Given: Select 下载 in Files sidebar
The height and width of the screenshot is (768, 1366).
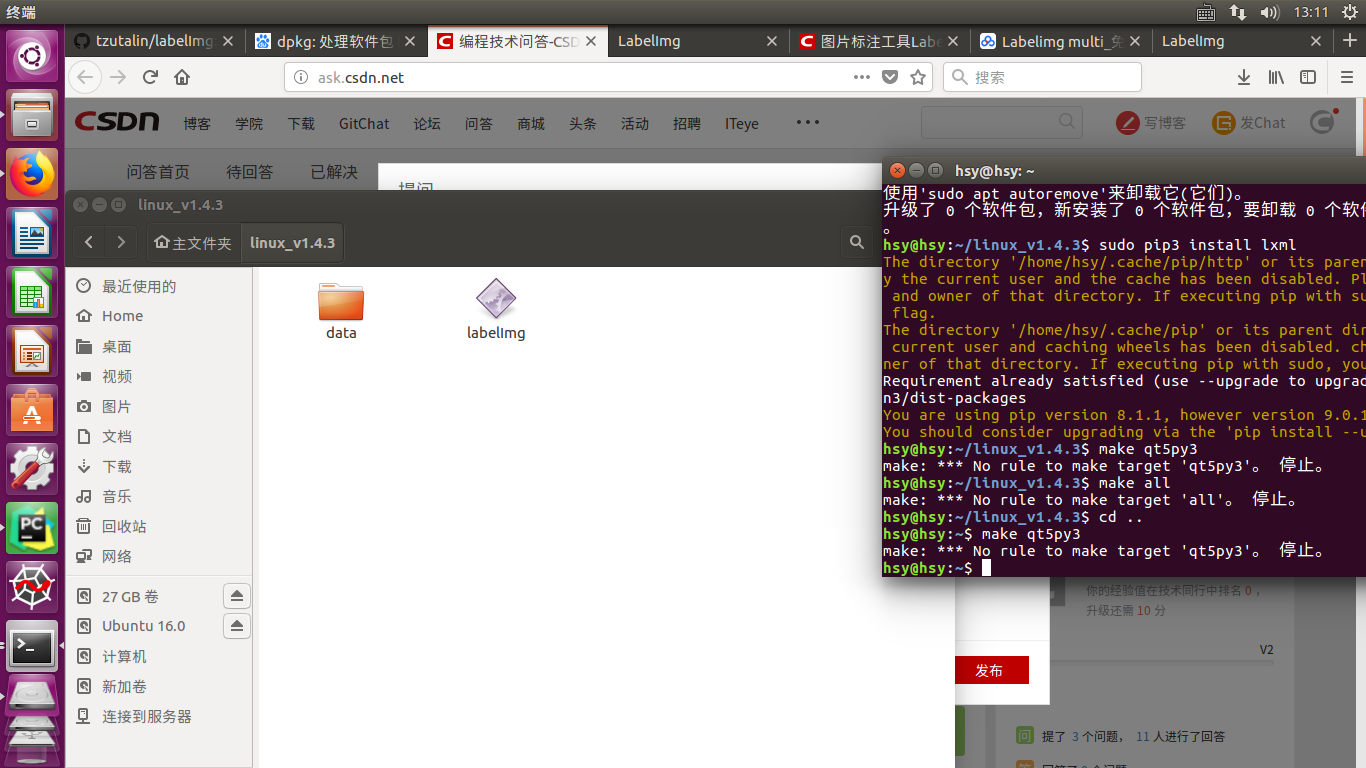Looking at the screenshot, I should point(106,466).
